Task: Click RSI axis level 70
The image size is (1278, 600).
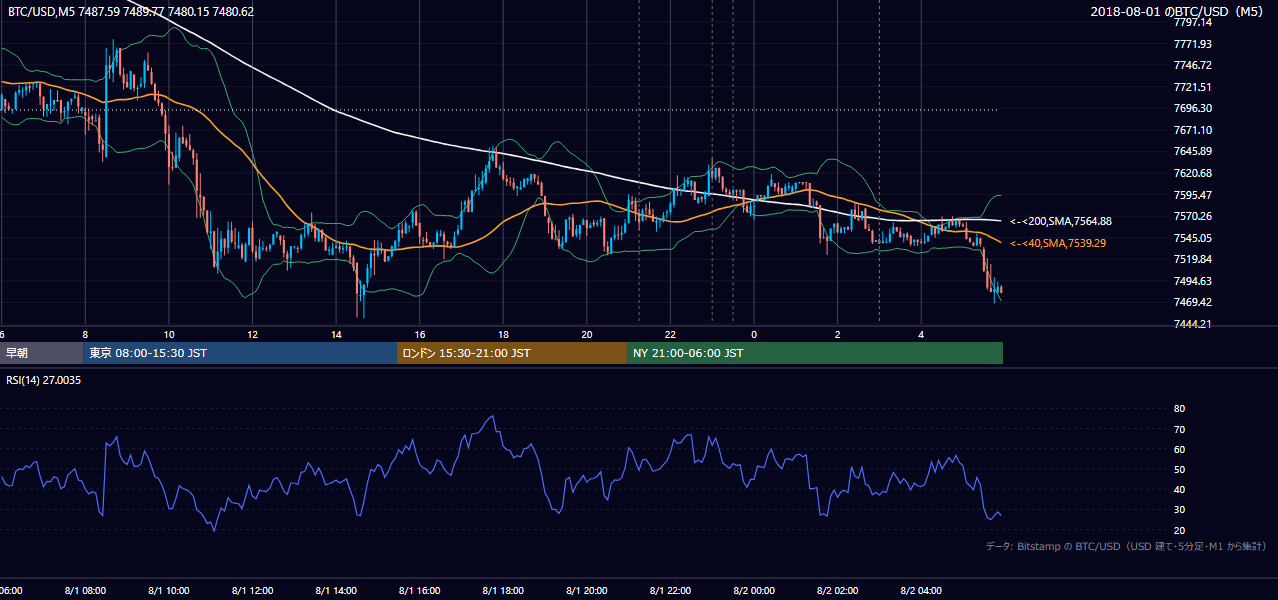Action: tap(1179, 429)
